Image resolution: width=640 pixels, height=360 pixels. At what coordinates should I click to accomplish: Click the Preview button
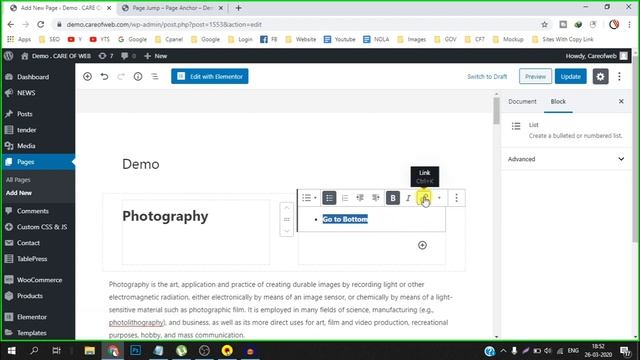point(535,76)
